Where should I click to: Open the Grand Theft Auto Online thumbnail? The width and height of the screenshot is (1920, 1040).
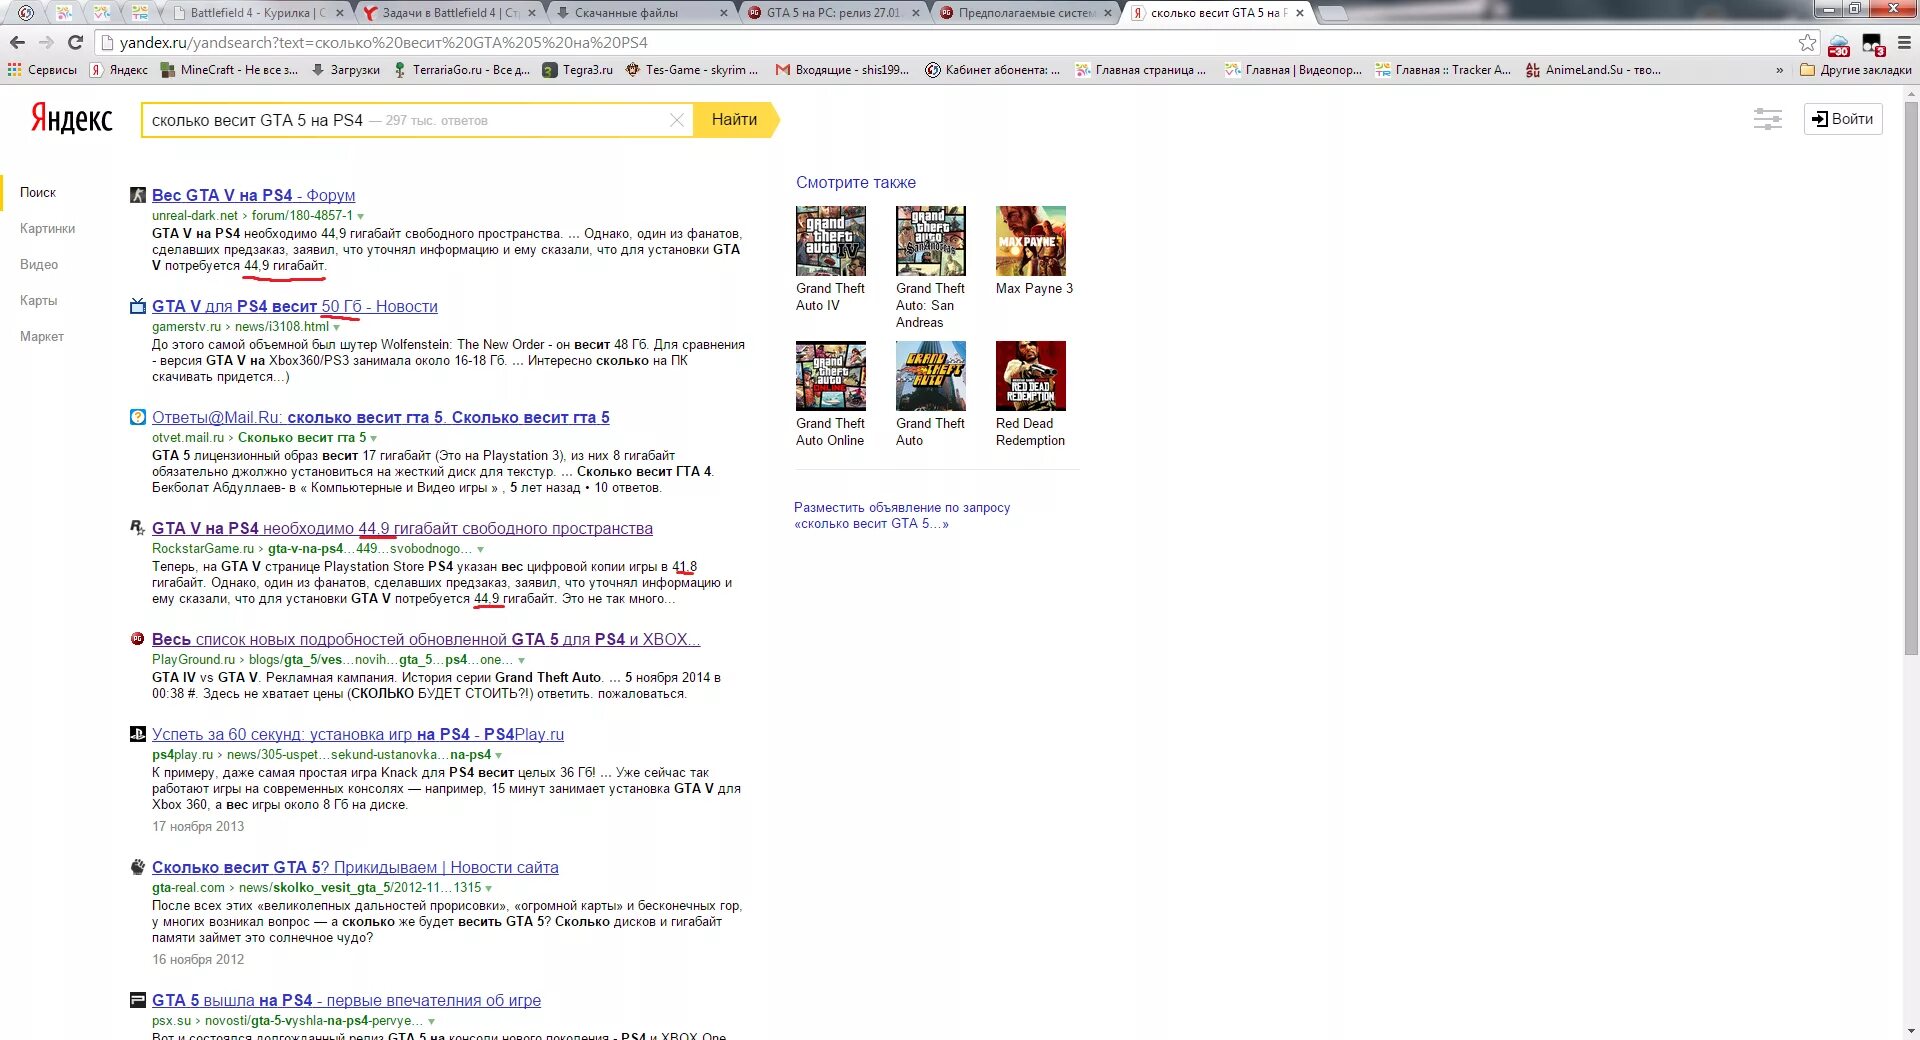point(830,376)
